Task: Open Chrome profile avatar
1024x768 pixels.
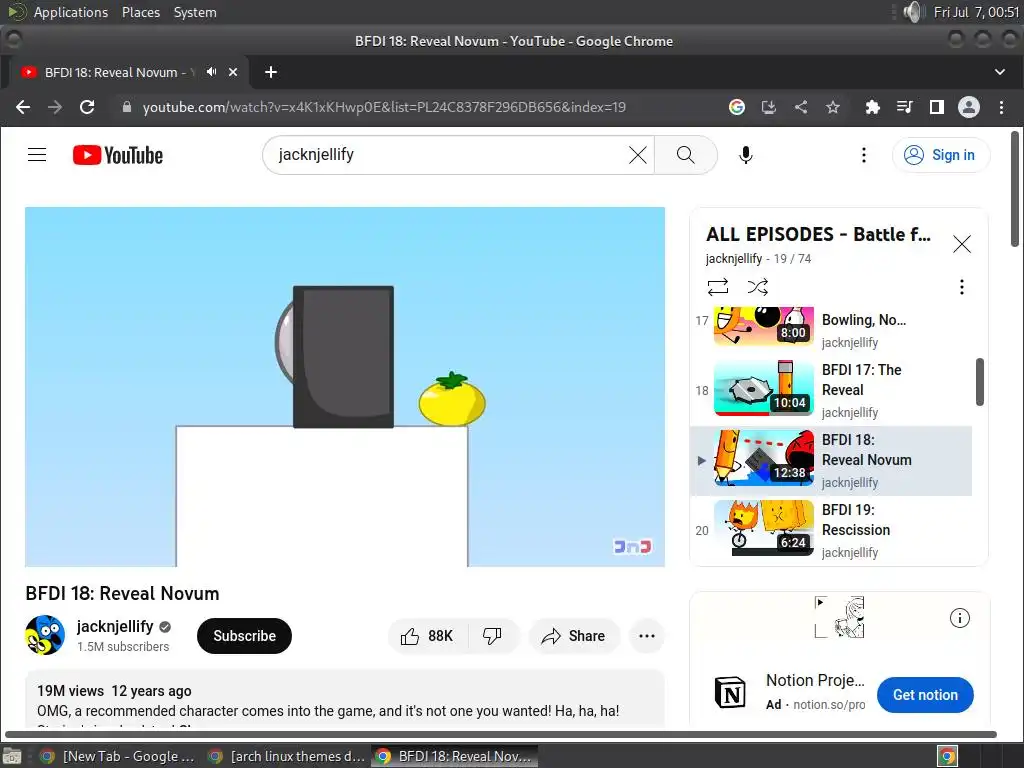Action: click(968, 107)
